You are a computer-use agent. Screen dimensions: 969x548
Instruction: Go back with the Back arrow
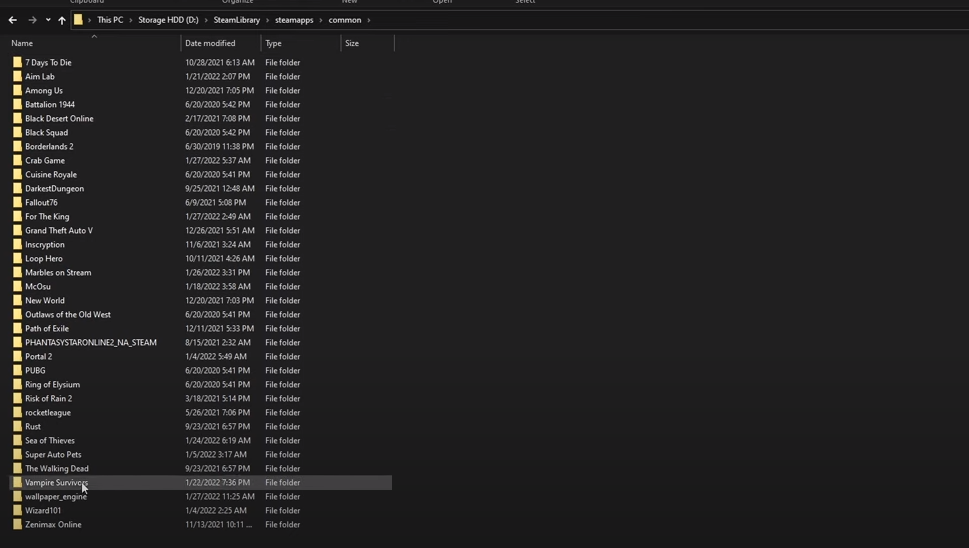click(x=12, y=20)
